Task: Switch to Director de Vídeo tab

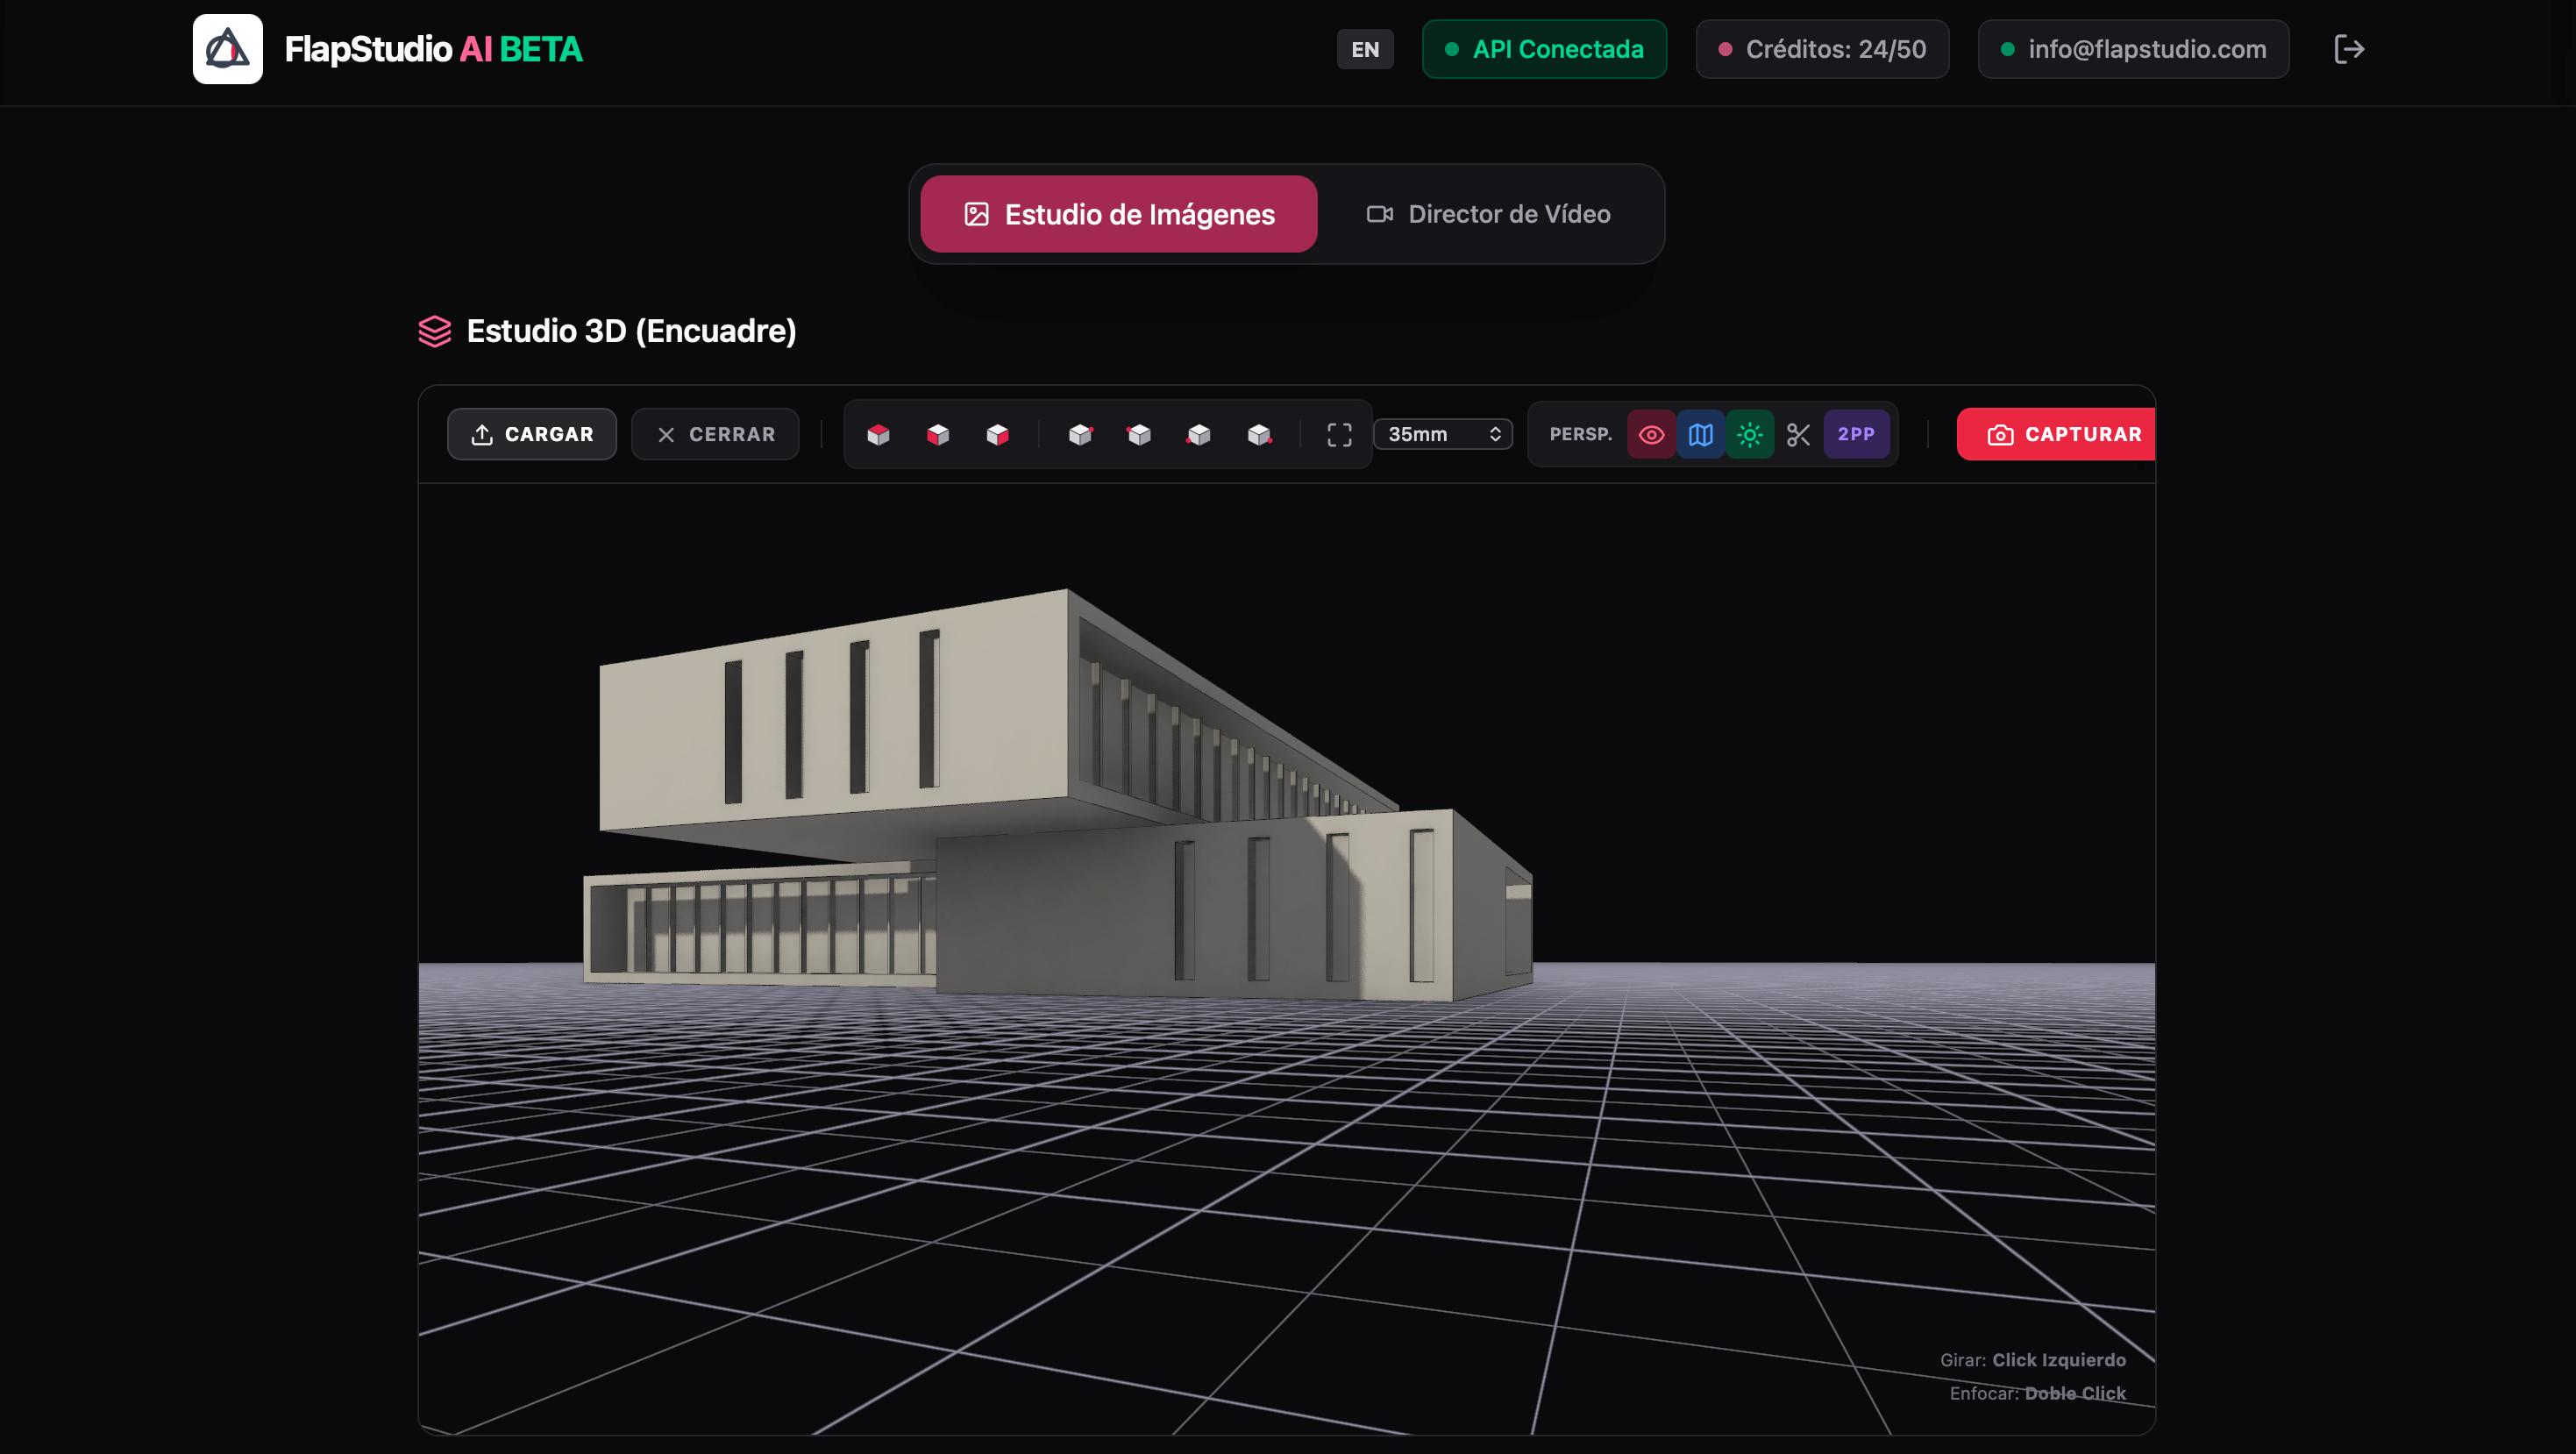Action: [1488, 214]
